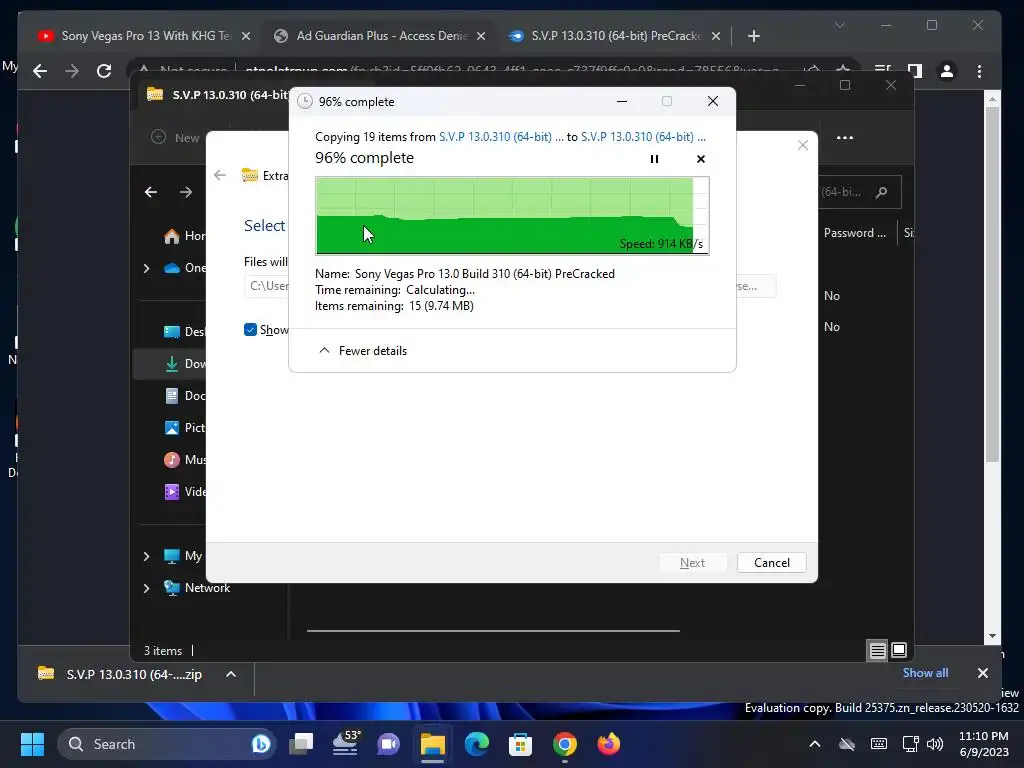
Task: Go forward in Chrome browser
Action: point(72,71)
